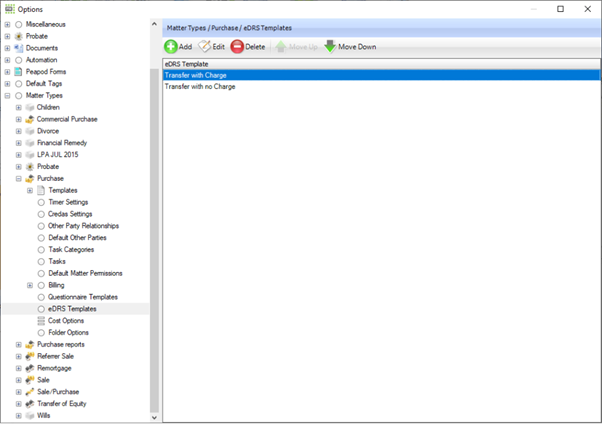The height and width of the screenshot is (424, 602).
Task: Click the Financial Remedy icon
Action: click(x=30, y=143)
